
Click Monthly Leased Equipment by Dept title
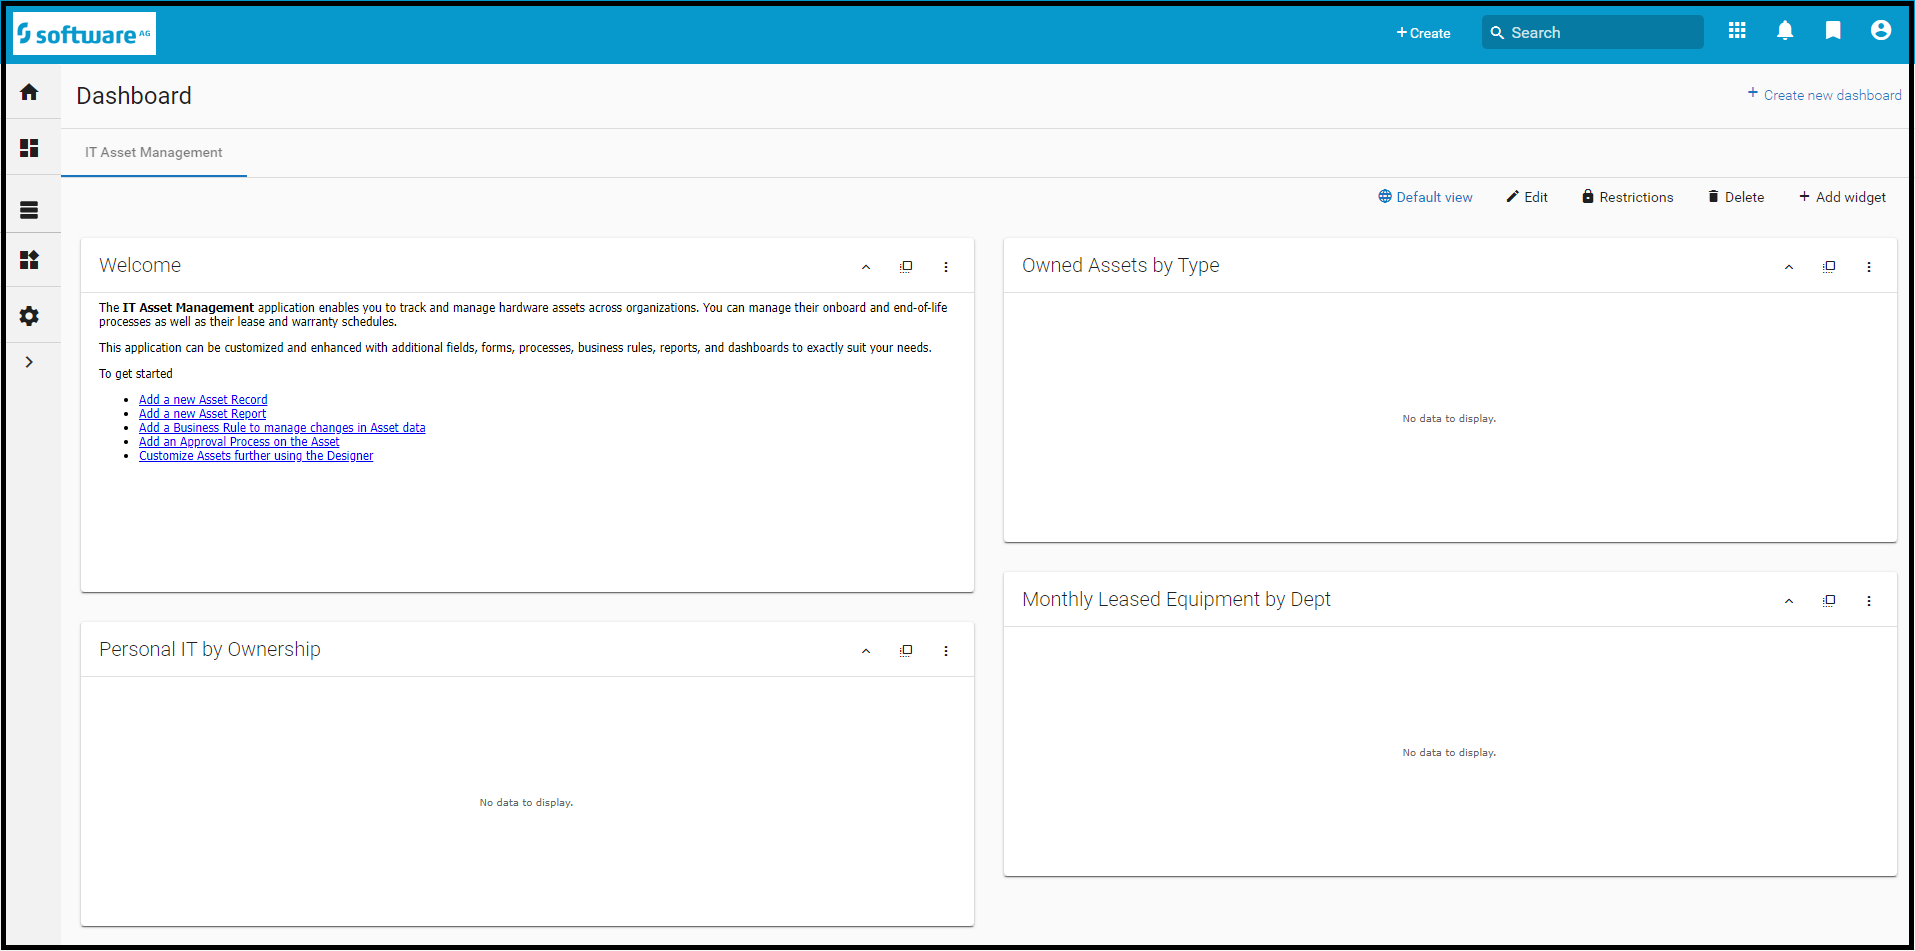[x=1176, y=599]
